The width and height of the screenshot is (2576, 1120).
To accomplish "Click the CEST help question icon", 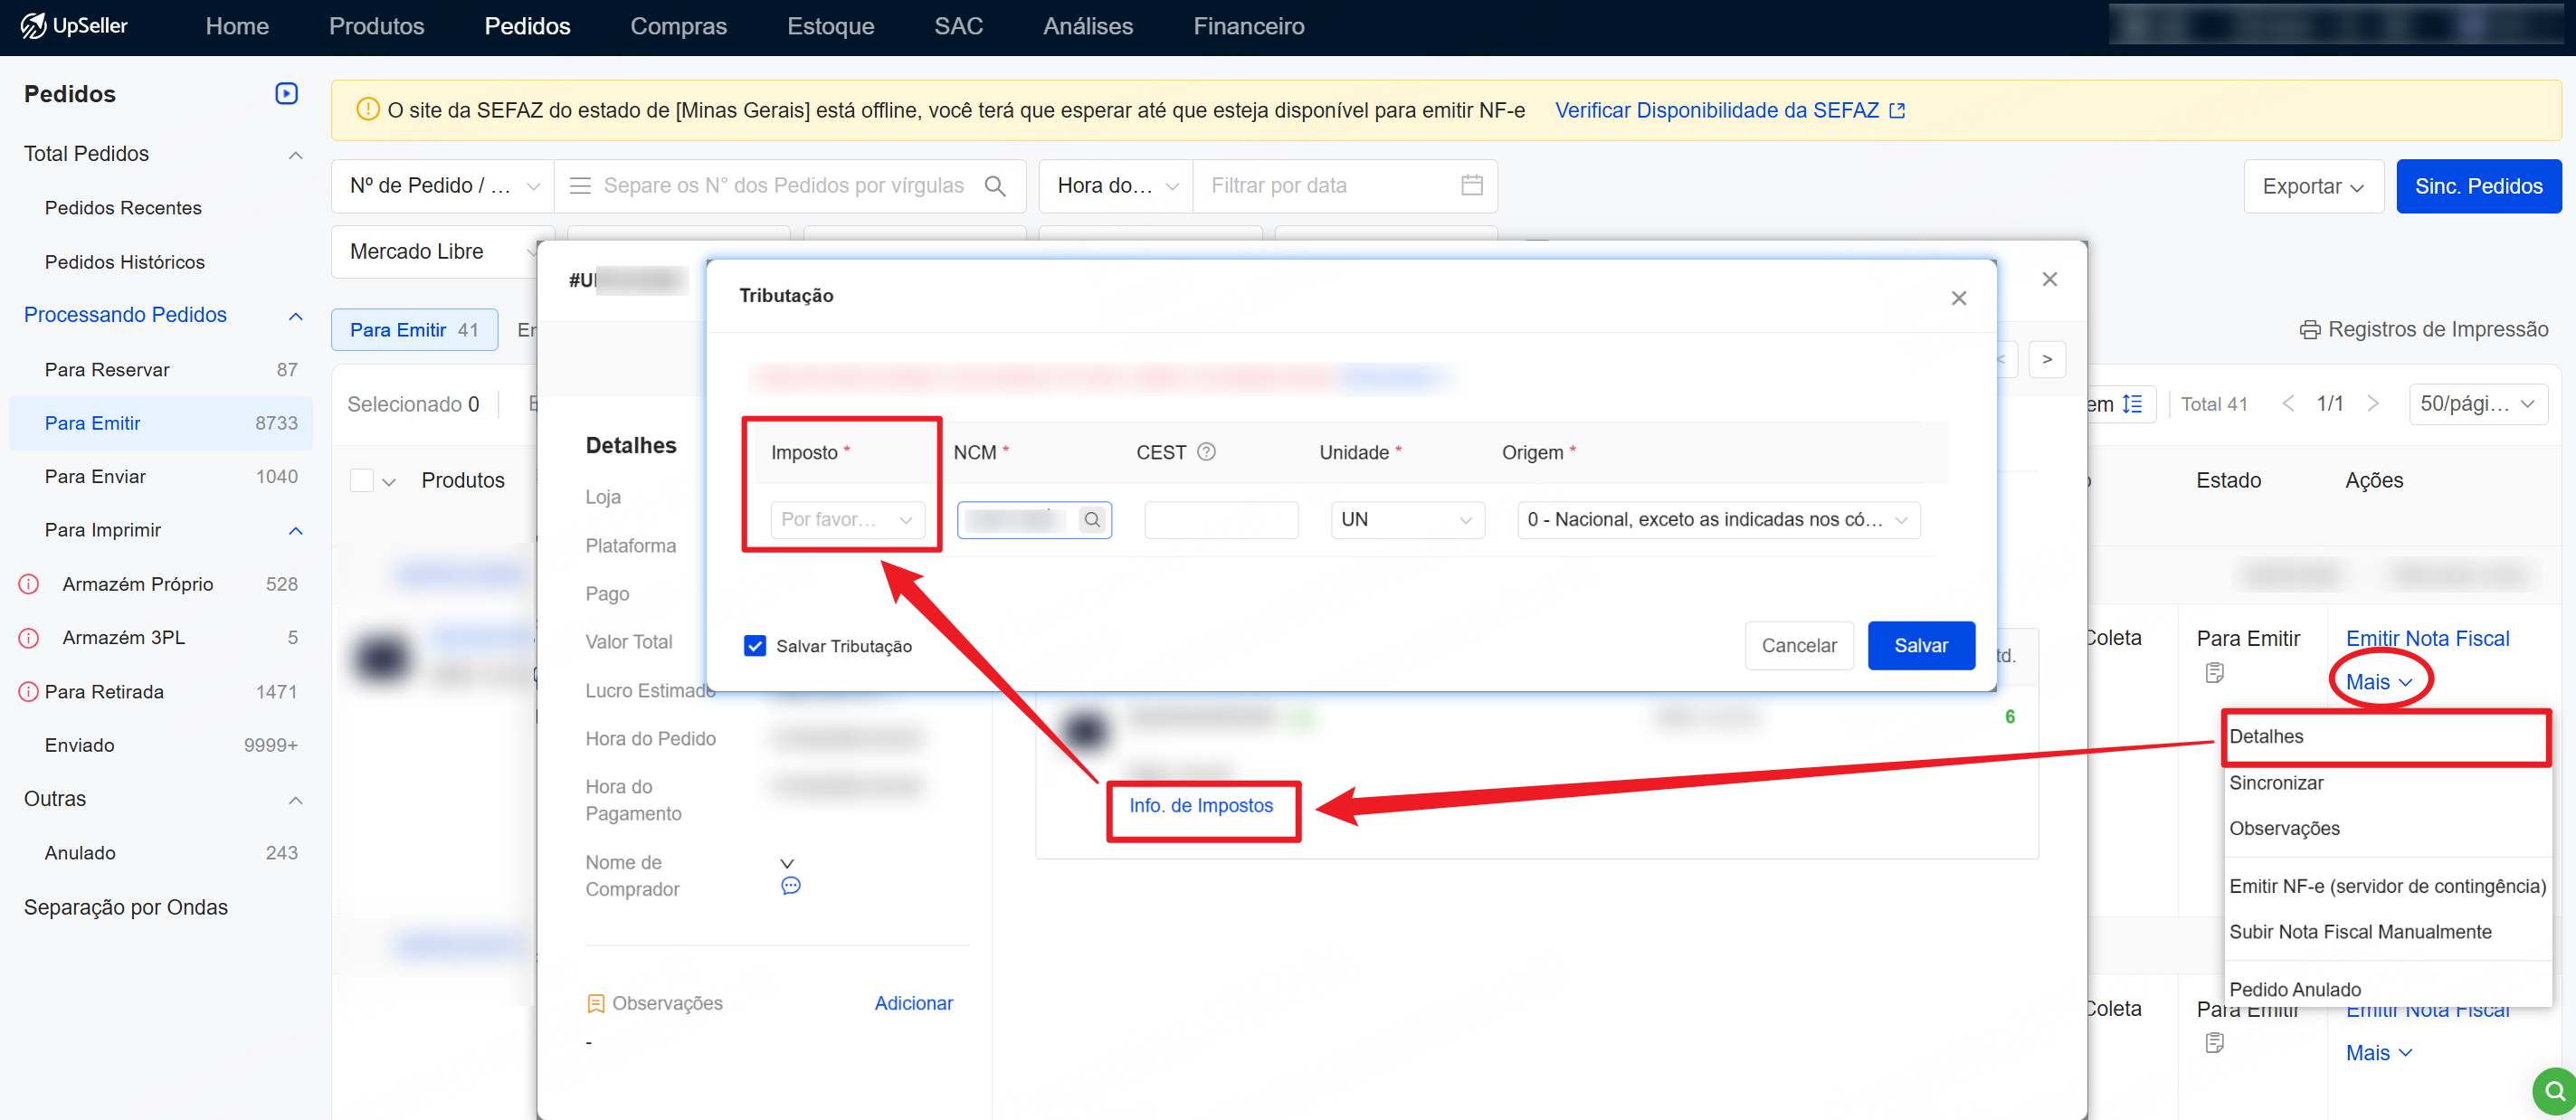I will coord(1206,452).
